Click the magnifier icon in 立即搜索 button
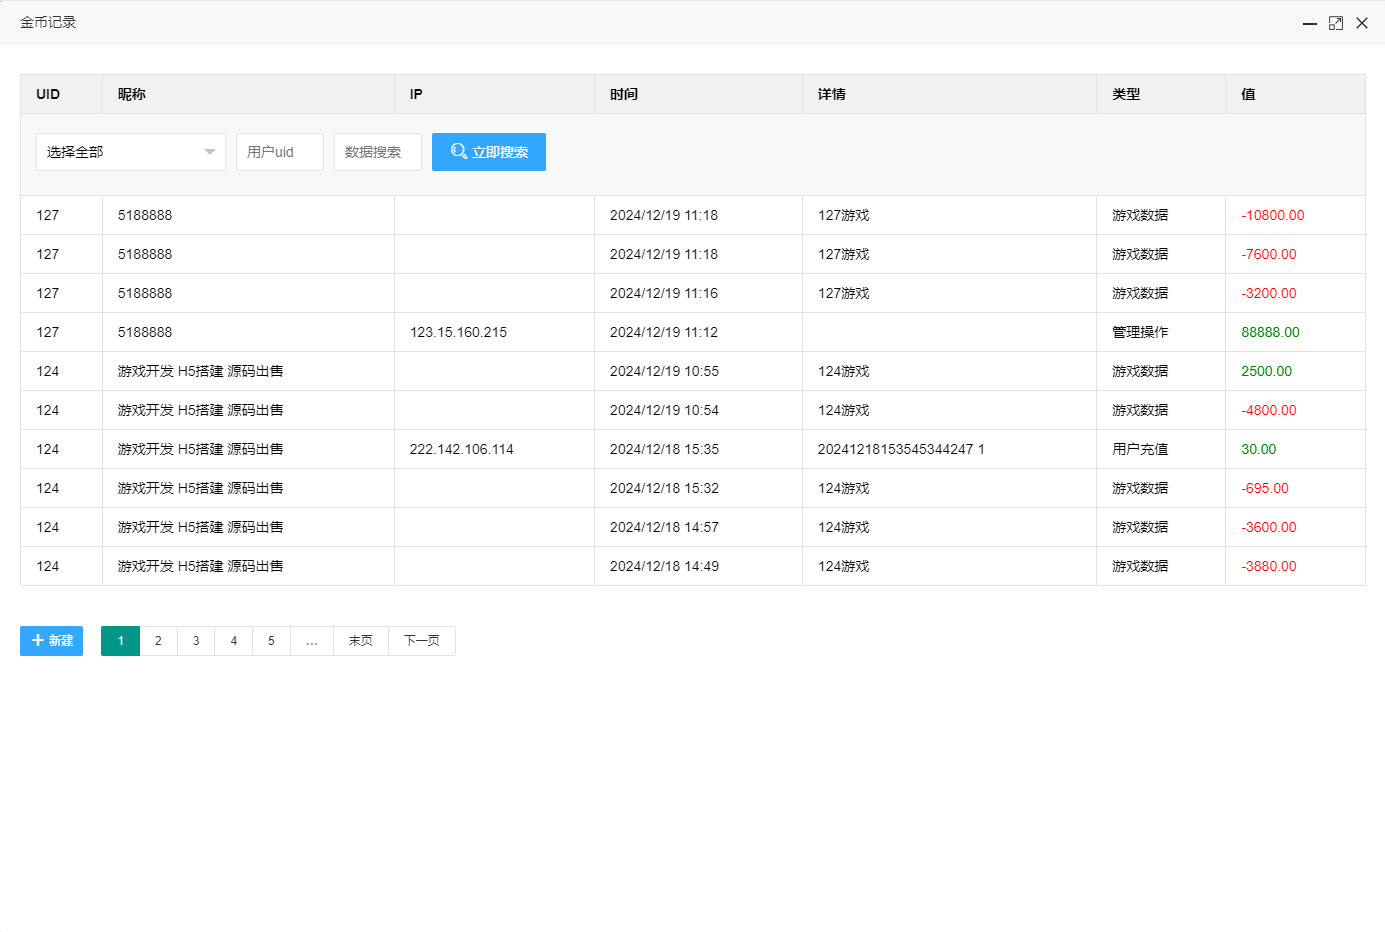This screenshot has height=932, width=1385. point(459,151)
